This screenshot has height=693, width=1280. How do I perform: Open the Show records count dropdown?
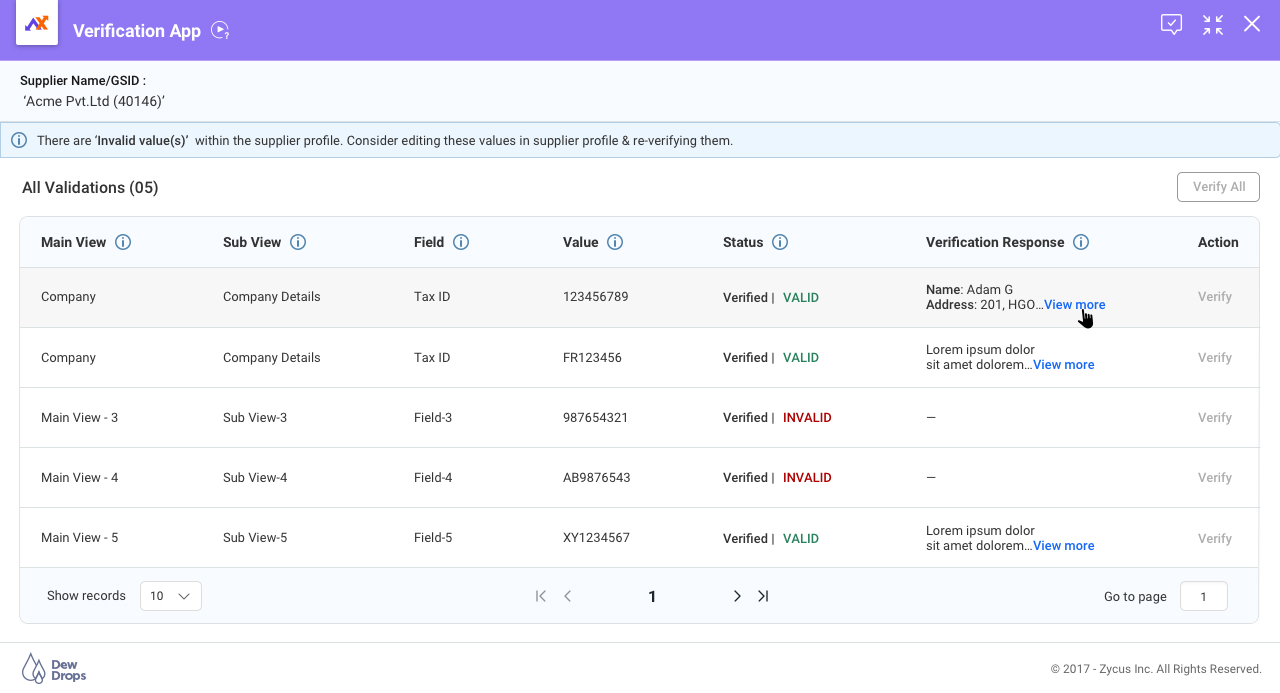tap(170, 595)
